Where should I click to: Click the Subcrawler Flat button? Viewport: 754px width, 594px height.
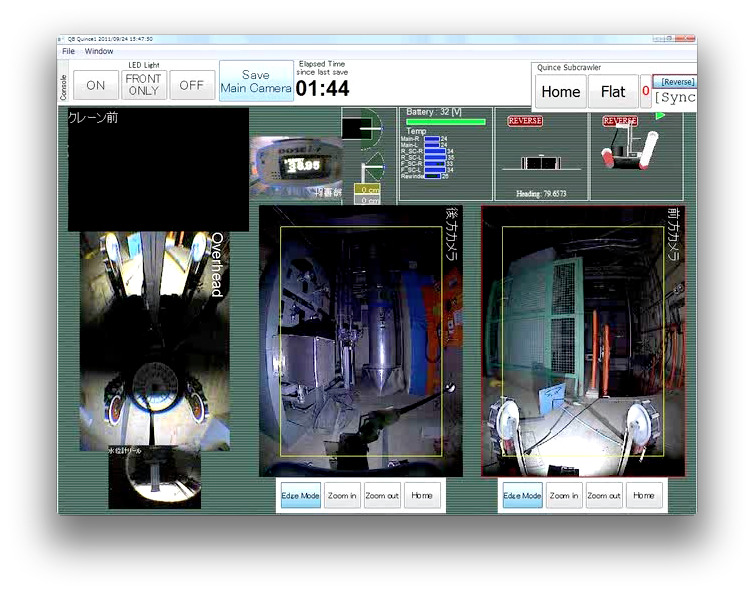pos(613,91)
